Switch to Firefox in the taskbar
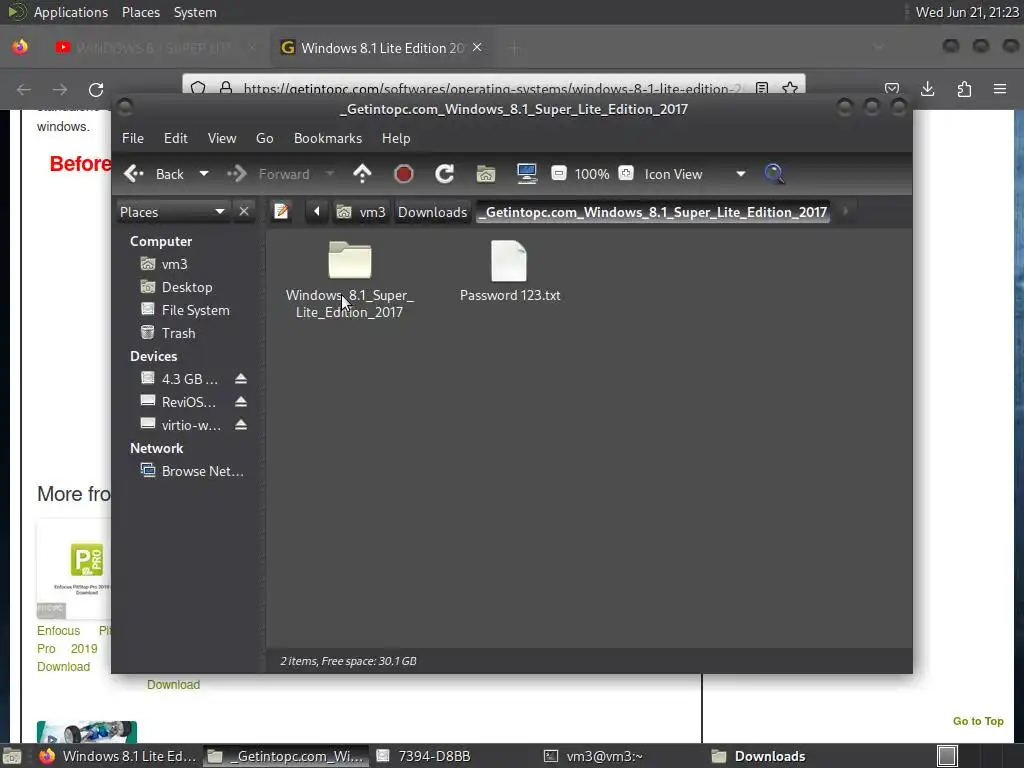Image resolution: width=1024 pixels, height=768 pixels. [117, 756]
